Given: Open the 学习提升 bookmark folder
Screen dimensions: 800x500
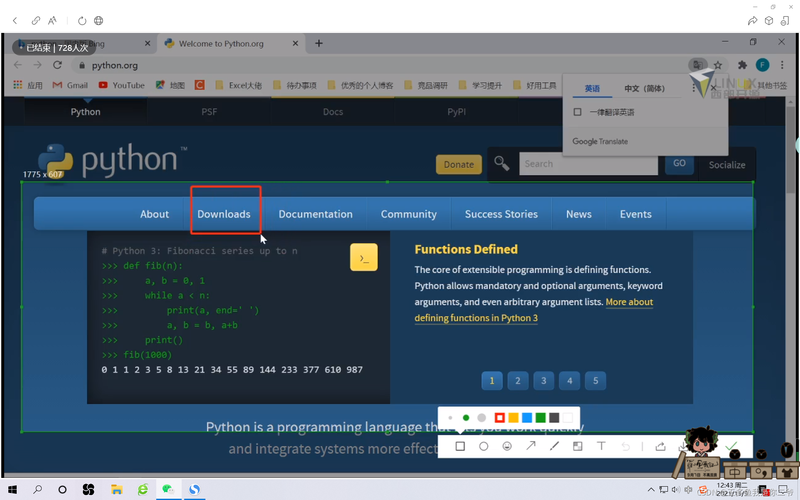Looking at the screenshot, I should pyautogui.click(x=480, y=85).
